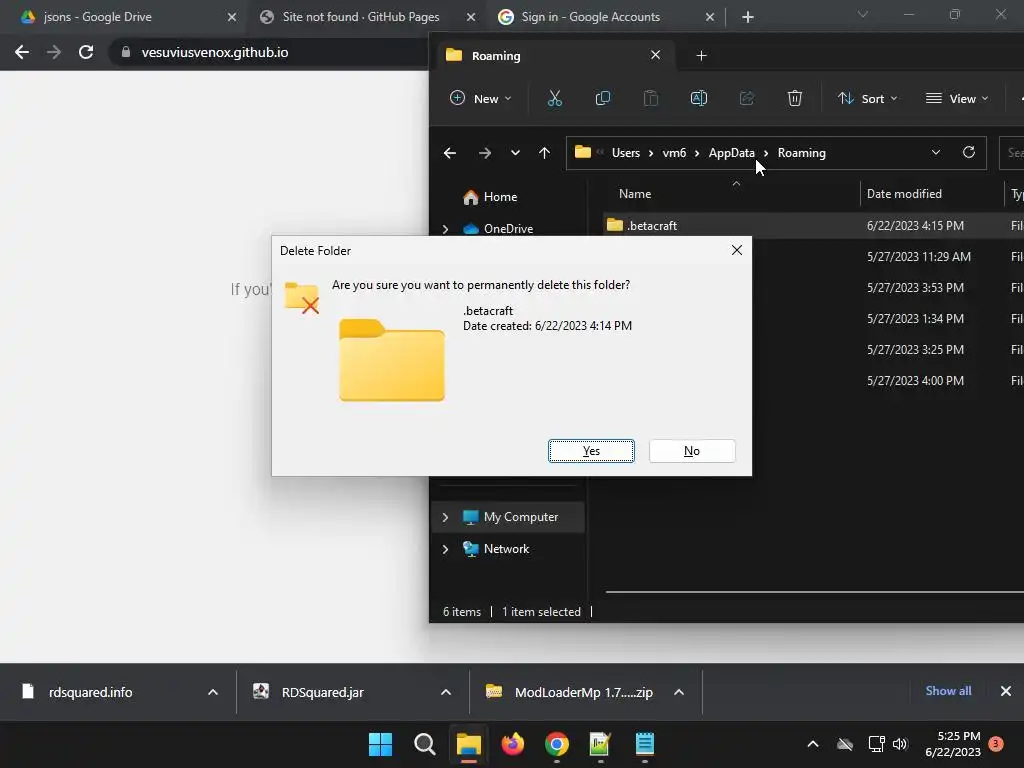Go up one folder level in Explorer
Viewport: 1024px width, 768px height.
[544, 153]
